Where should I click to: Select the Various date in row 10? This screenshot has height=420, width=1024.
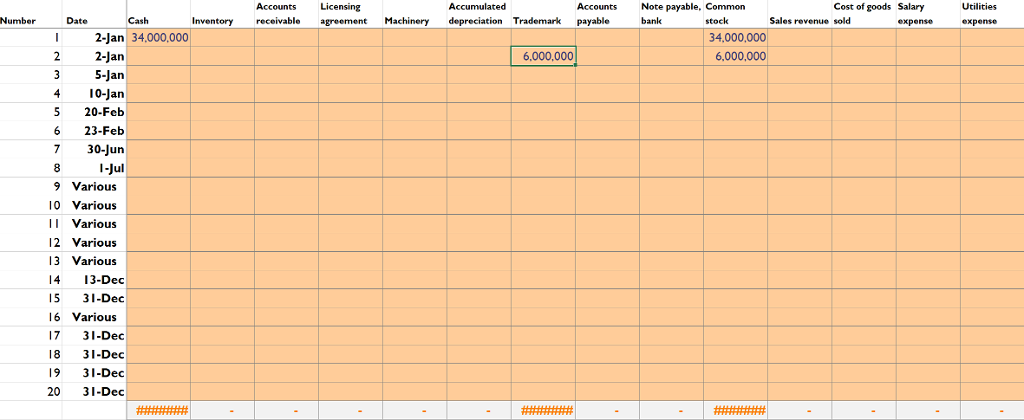click(95, 206)
